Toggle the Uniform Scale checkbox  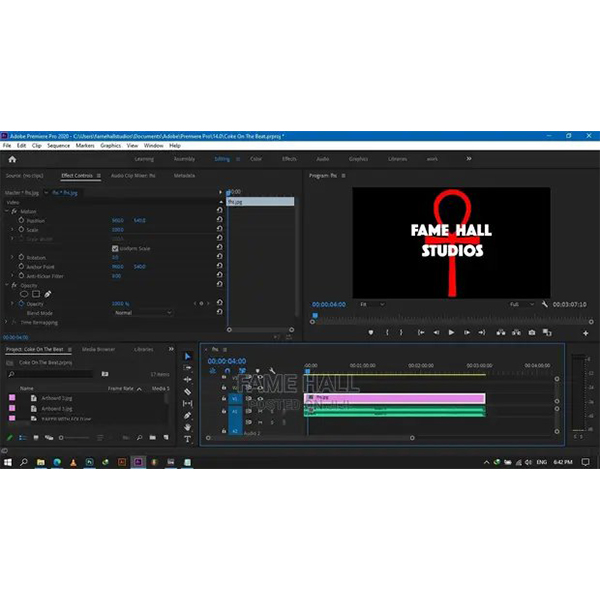(x=115, y=248)
